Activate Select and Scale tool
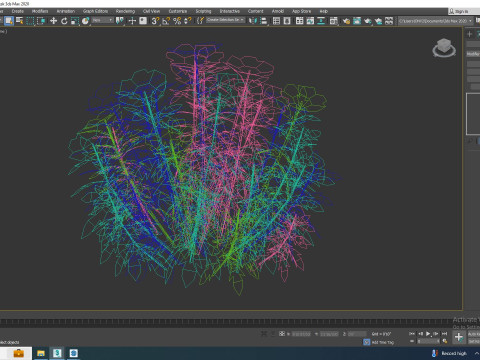Image resolution: width=480 pixels, height=360 pixels. (75, 21)
